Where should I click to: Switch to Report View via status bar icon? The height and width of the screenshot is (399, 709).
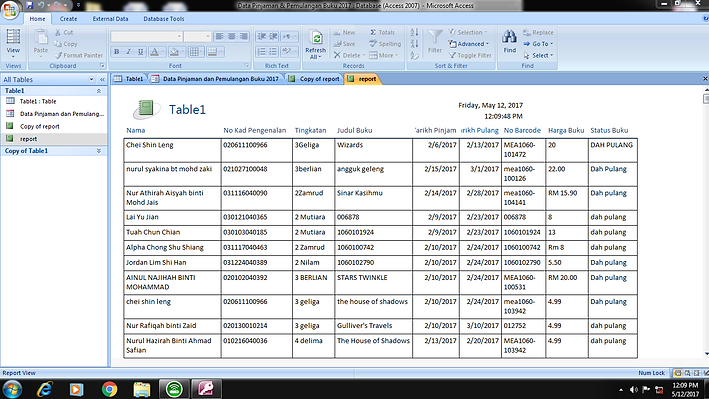click(678, 373)
